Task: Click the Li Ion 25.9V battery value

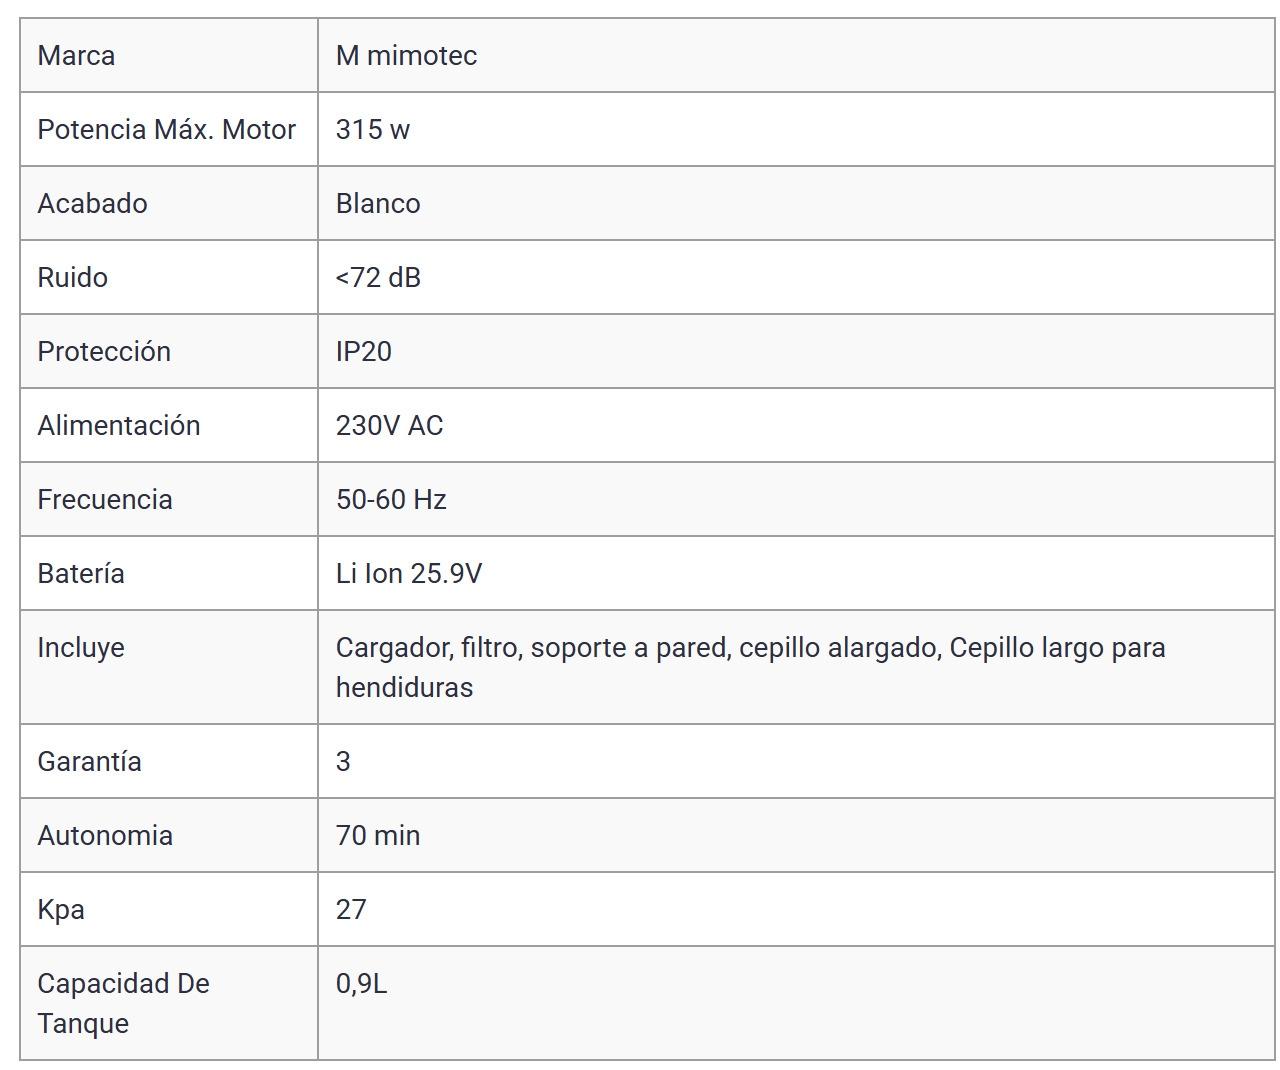Action: click(409, 573)
